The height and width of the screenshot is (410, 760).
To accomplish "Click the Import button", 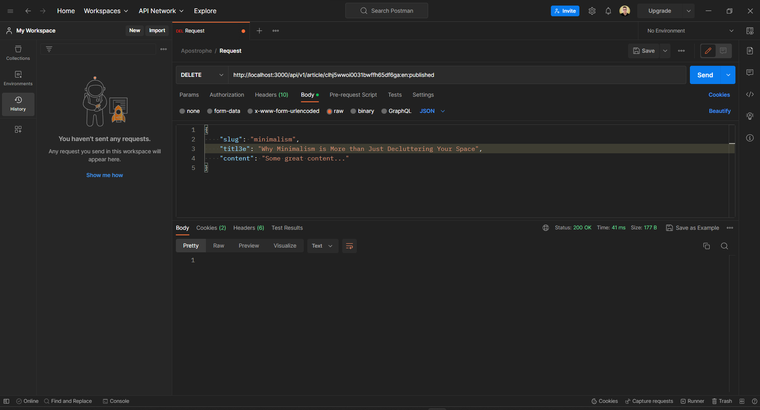I will point(157,31).
